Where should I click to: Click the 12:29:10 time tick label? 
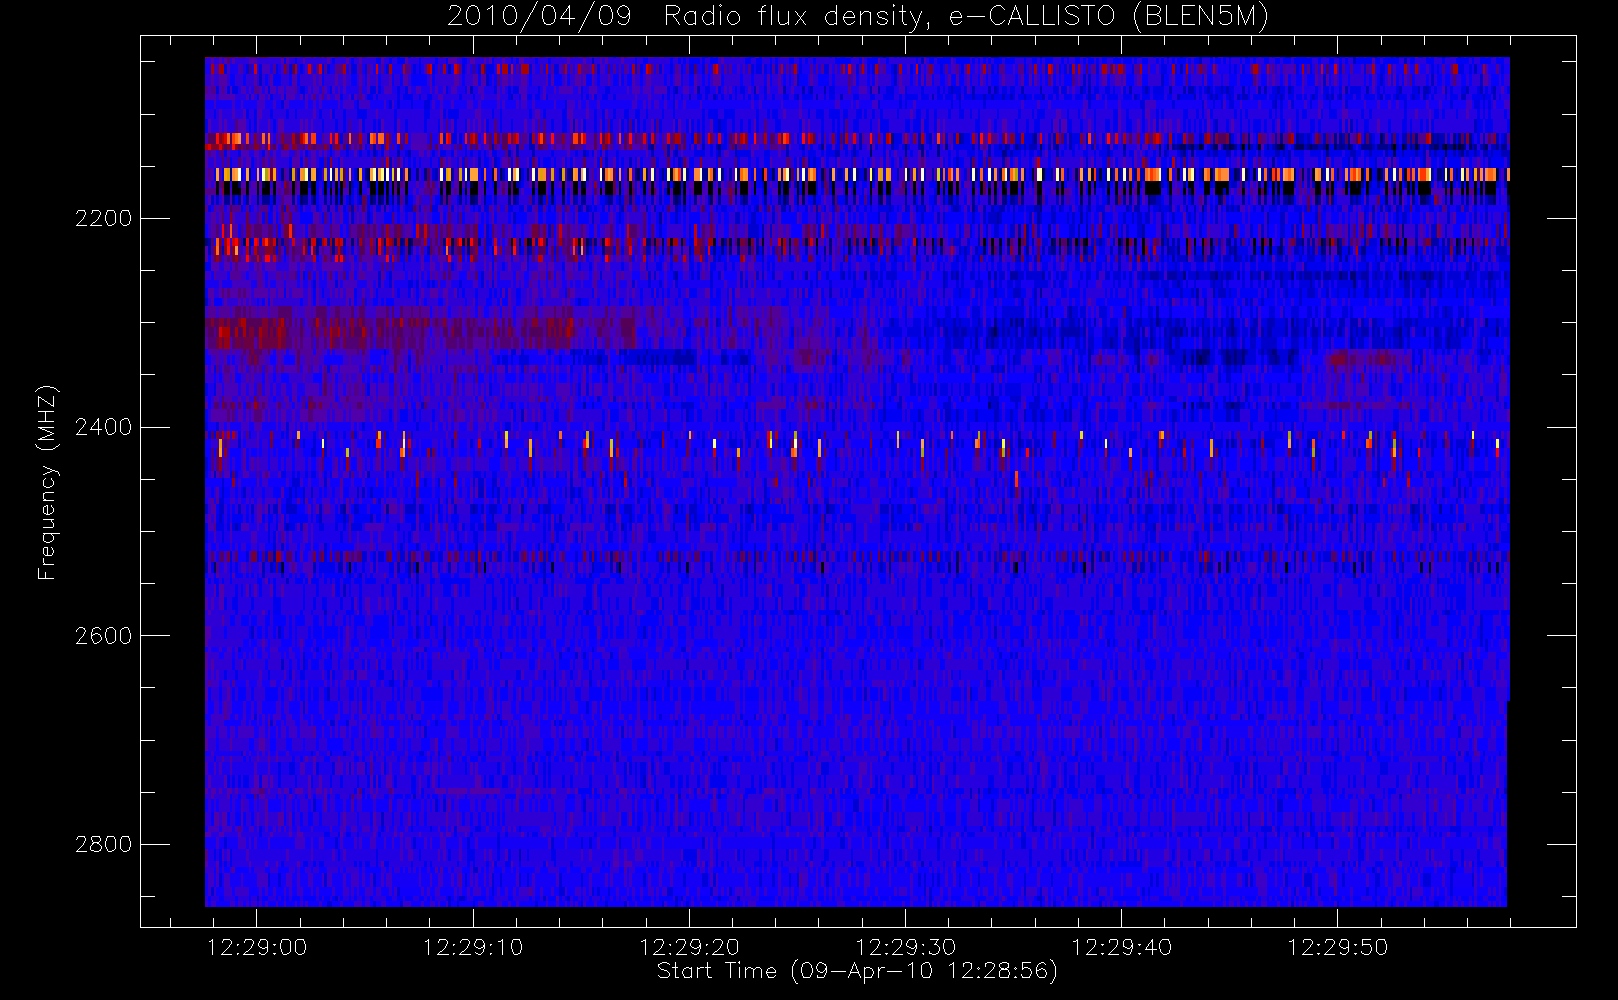click(473, 947)
